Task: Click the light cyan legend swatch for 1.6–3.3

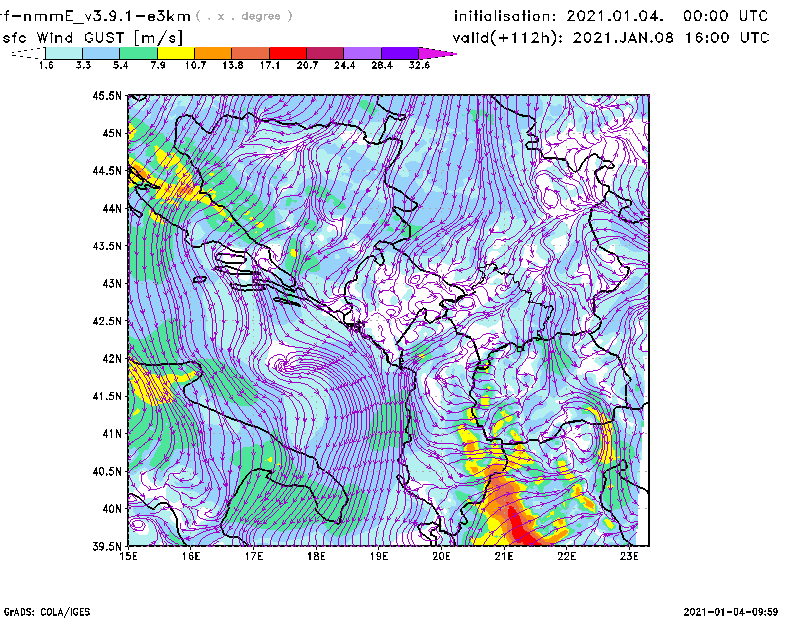Action: (64, 53)
